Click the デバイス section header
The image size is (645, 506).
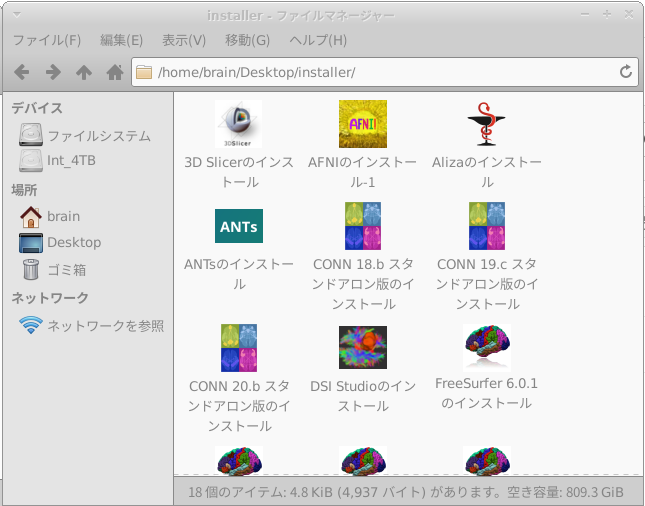[x=37, y=108]
